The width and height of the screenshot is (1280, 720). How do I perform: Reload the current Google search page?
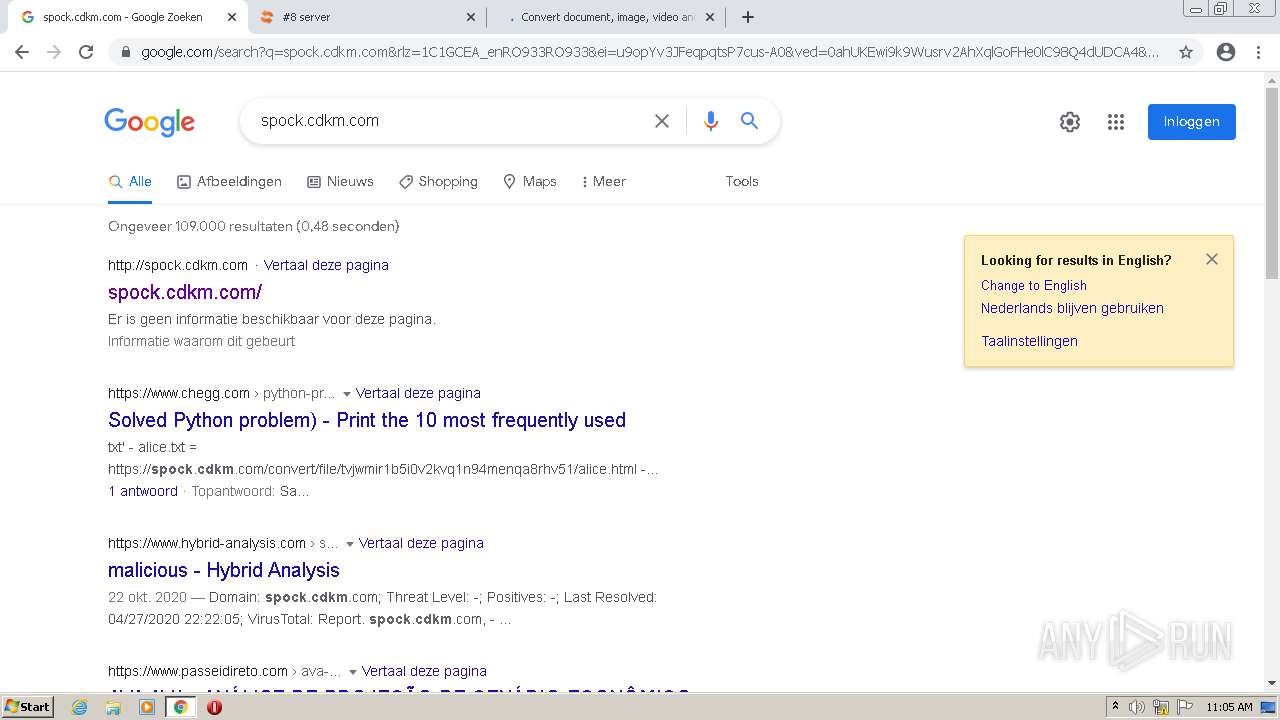click(86, 52)
